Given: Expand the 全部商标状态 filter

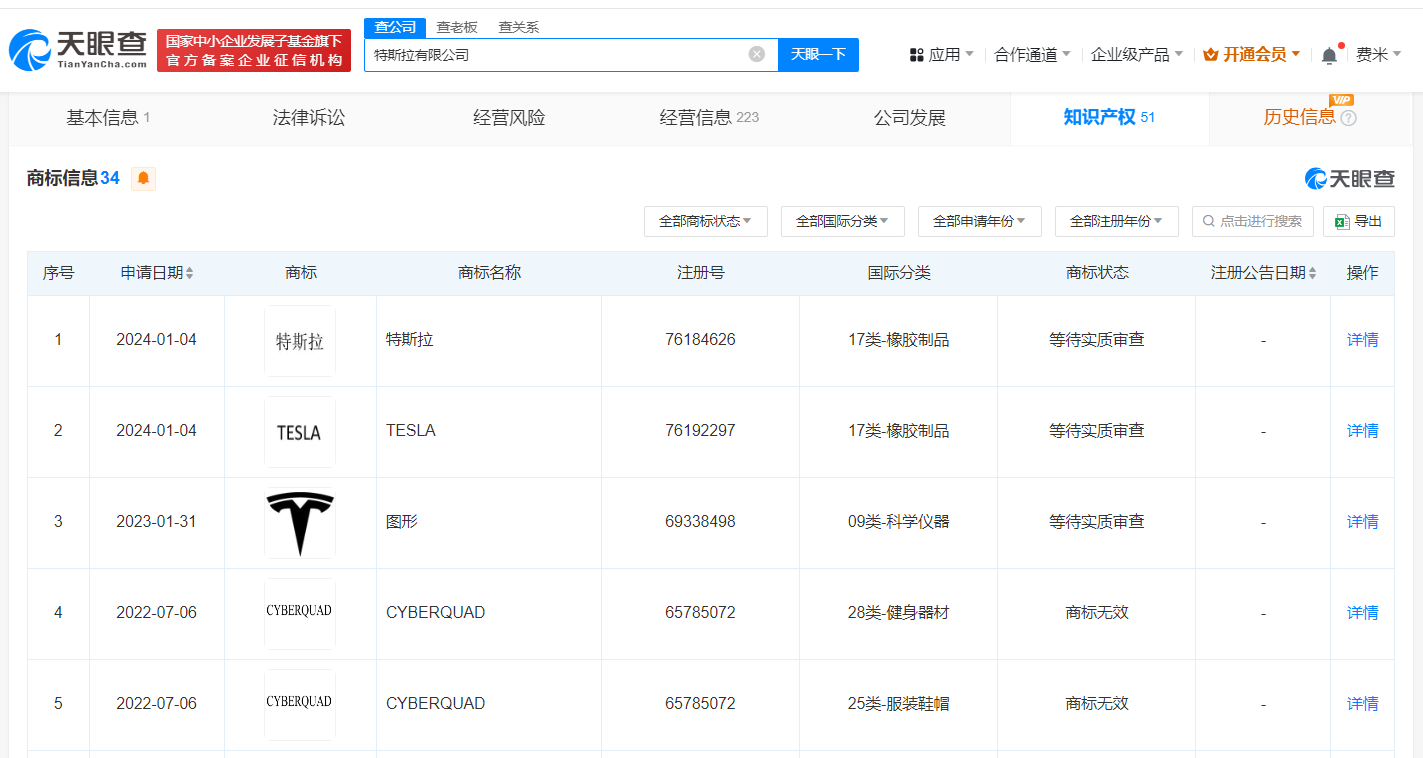Looking at the screenshot, I should pyautogui.click(x=705, y=221).
